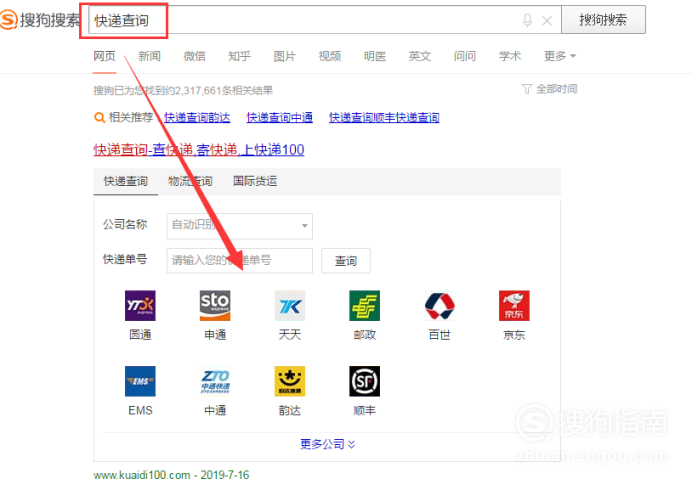The image size is (692, 490).
Task: Switch to the 图片 tab
Action: (x=285, y=56)
